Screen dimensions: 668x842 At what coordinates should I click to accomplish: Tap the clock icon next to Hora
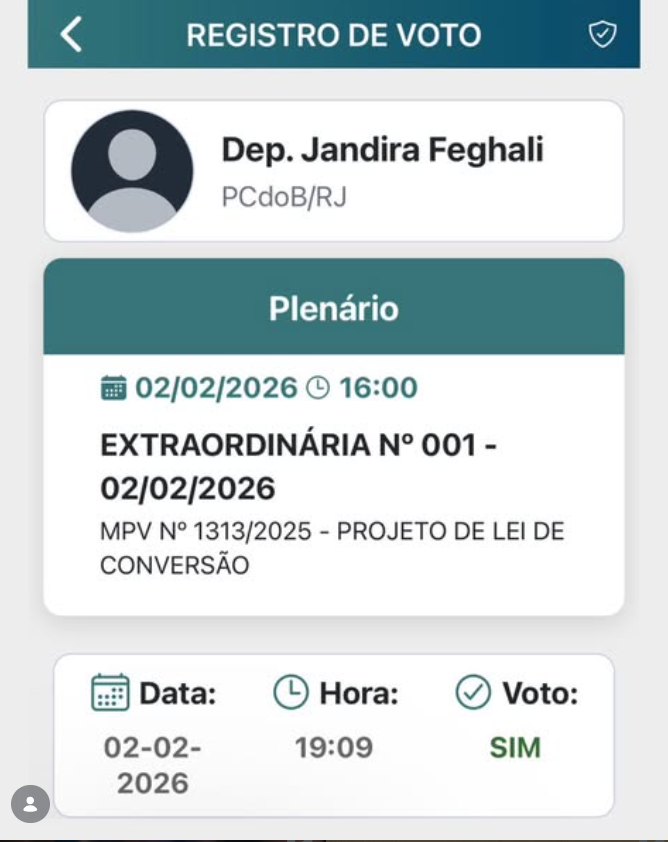tap(290, 692)
